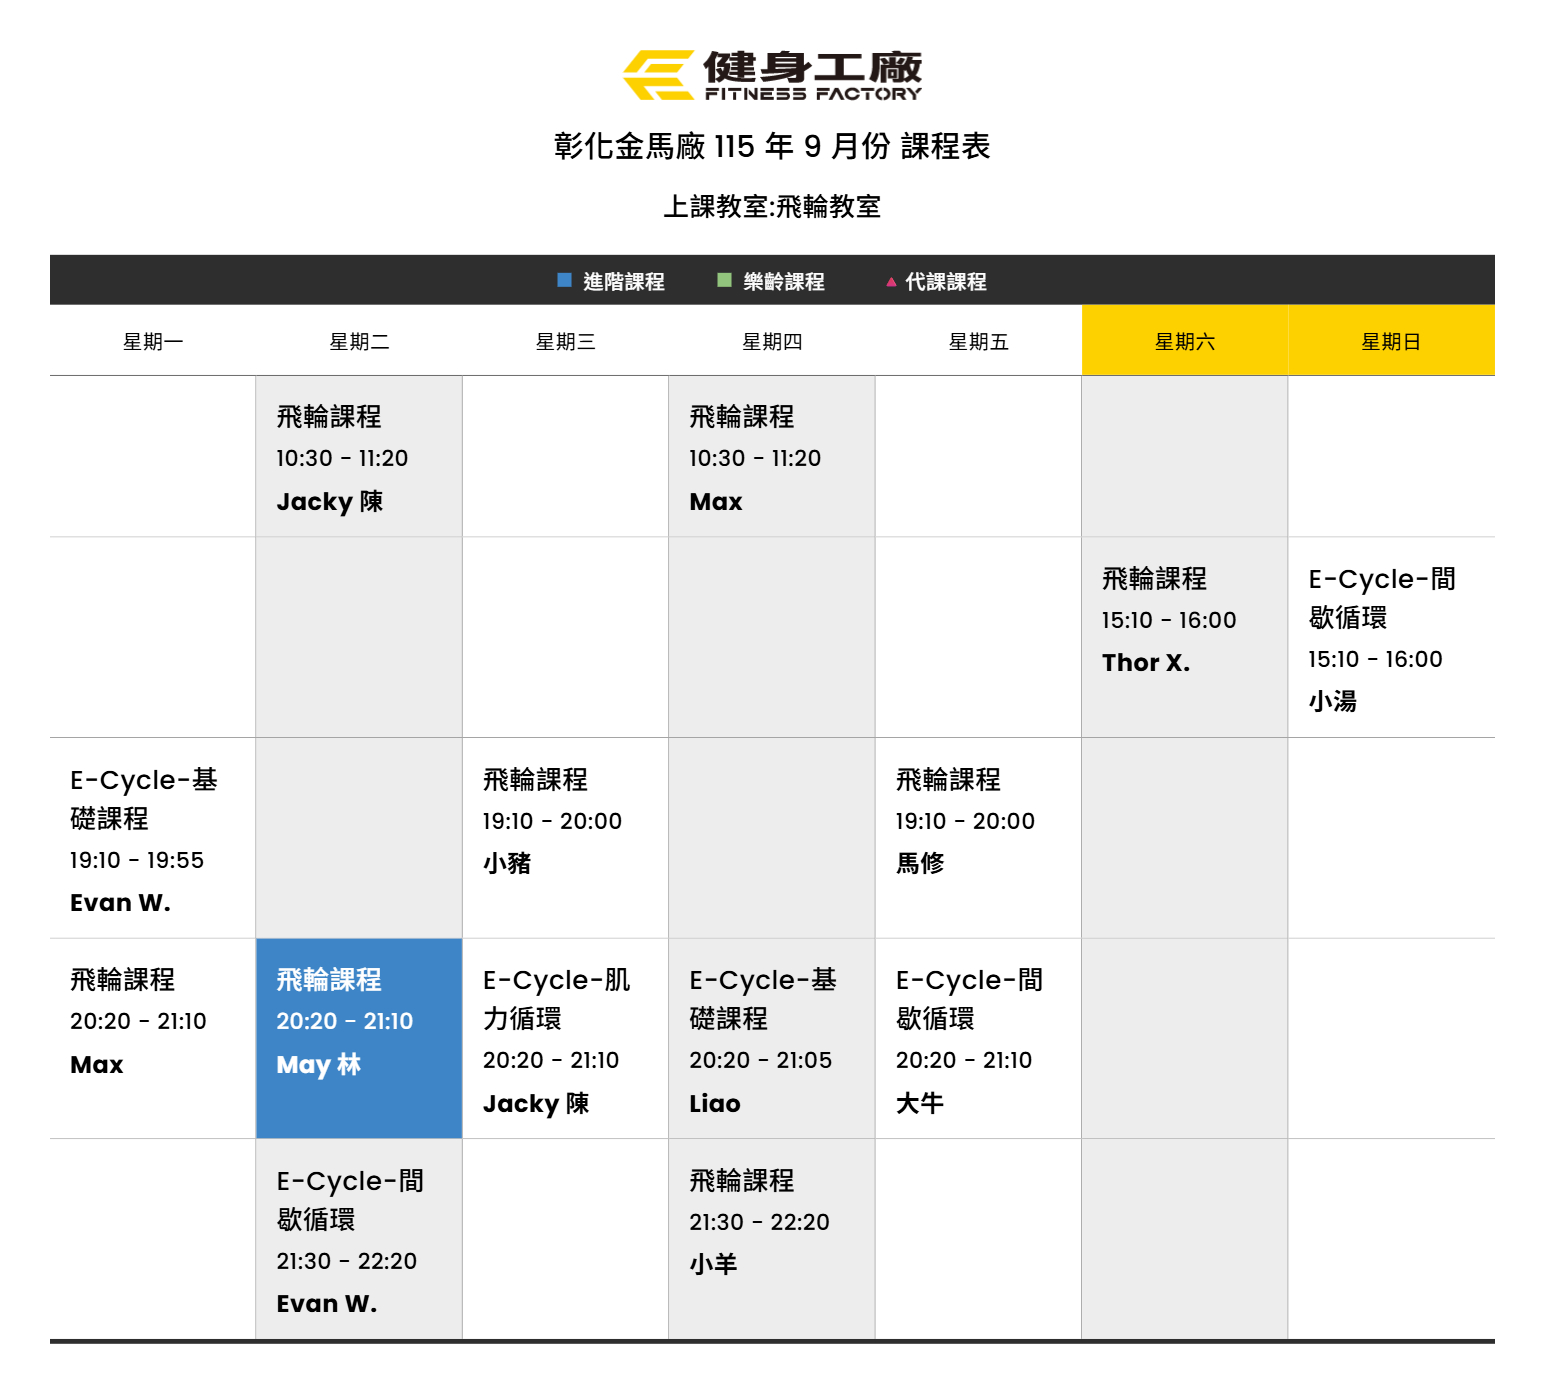The image size is (1545, 1394).
Task: Click the Fitness Factory logo
Action: pyautogui.click(x=772, y=76)
